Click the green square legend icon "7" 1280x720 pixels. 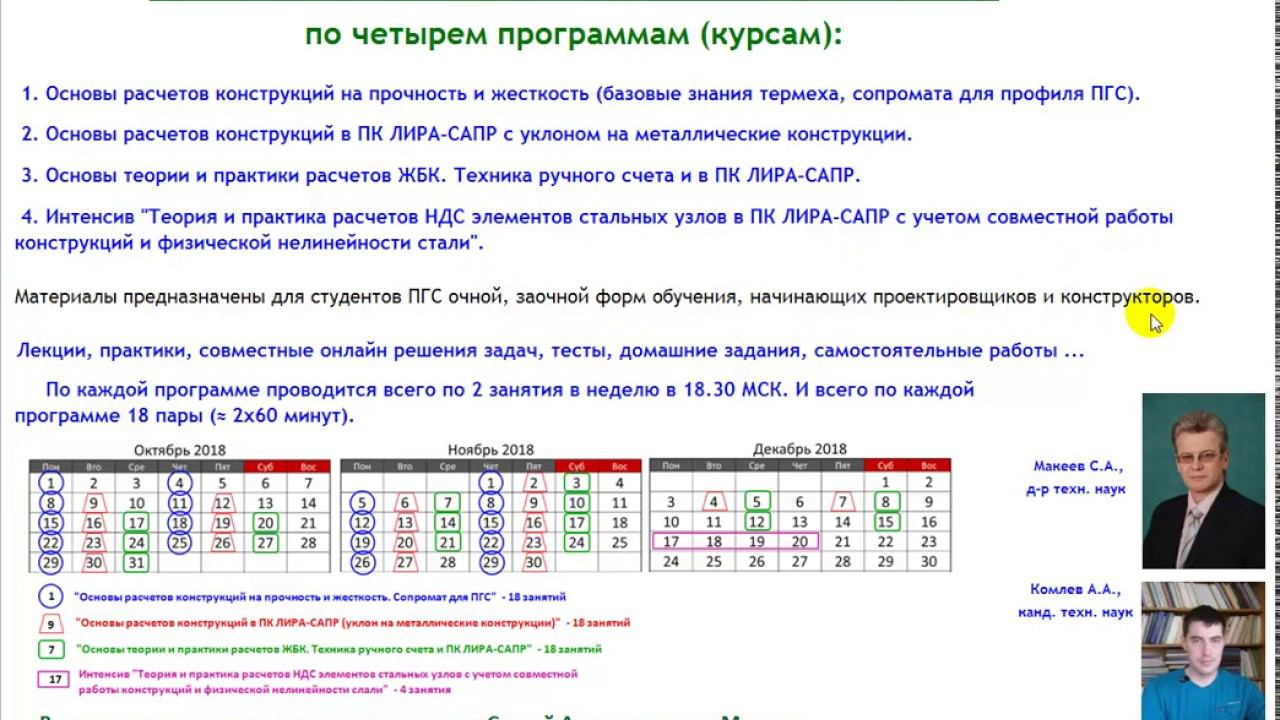(x=51, y=649)
